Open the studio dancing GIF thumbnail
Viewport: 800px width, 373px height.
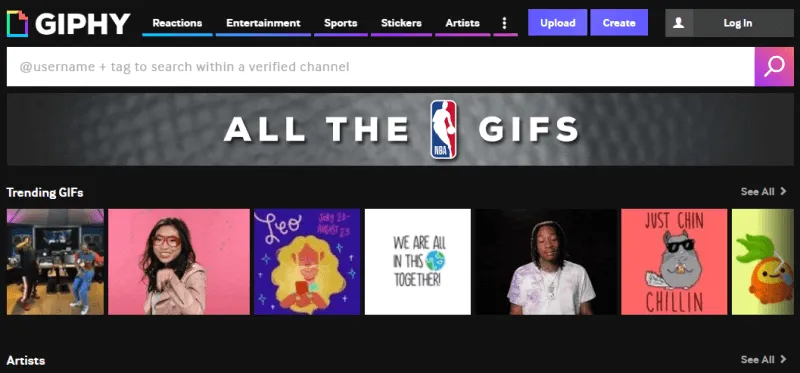(55, 262)
